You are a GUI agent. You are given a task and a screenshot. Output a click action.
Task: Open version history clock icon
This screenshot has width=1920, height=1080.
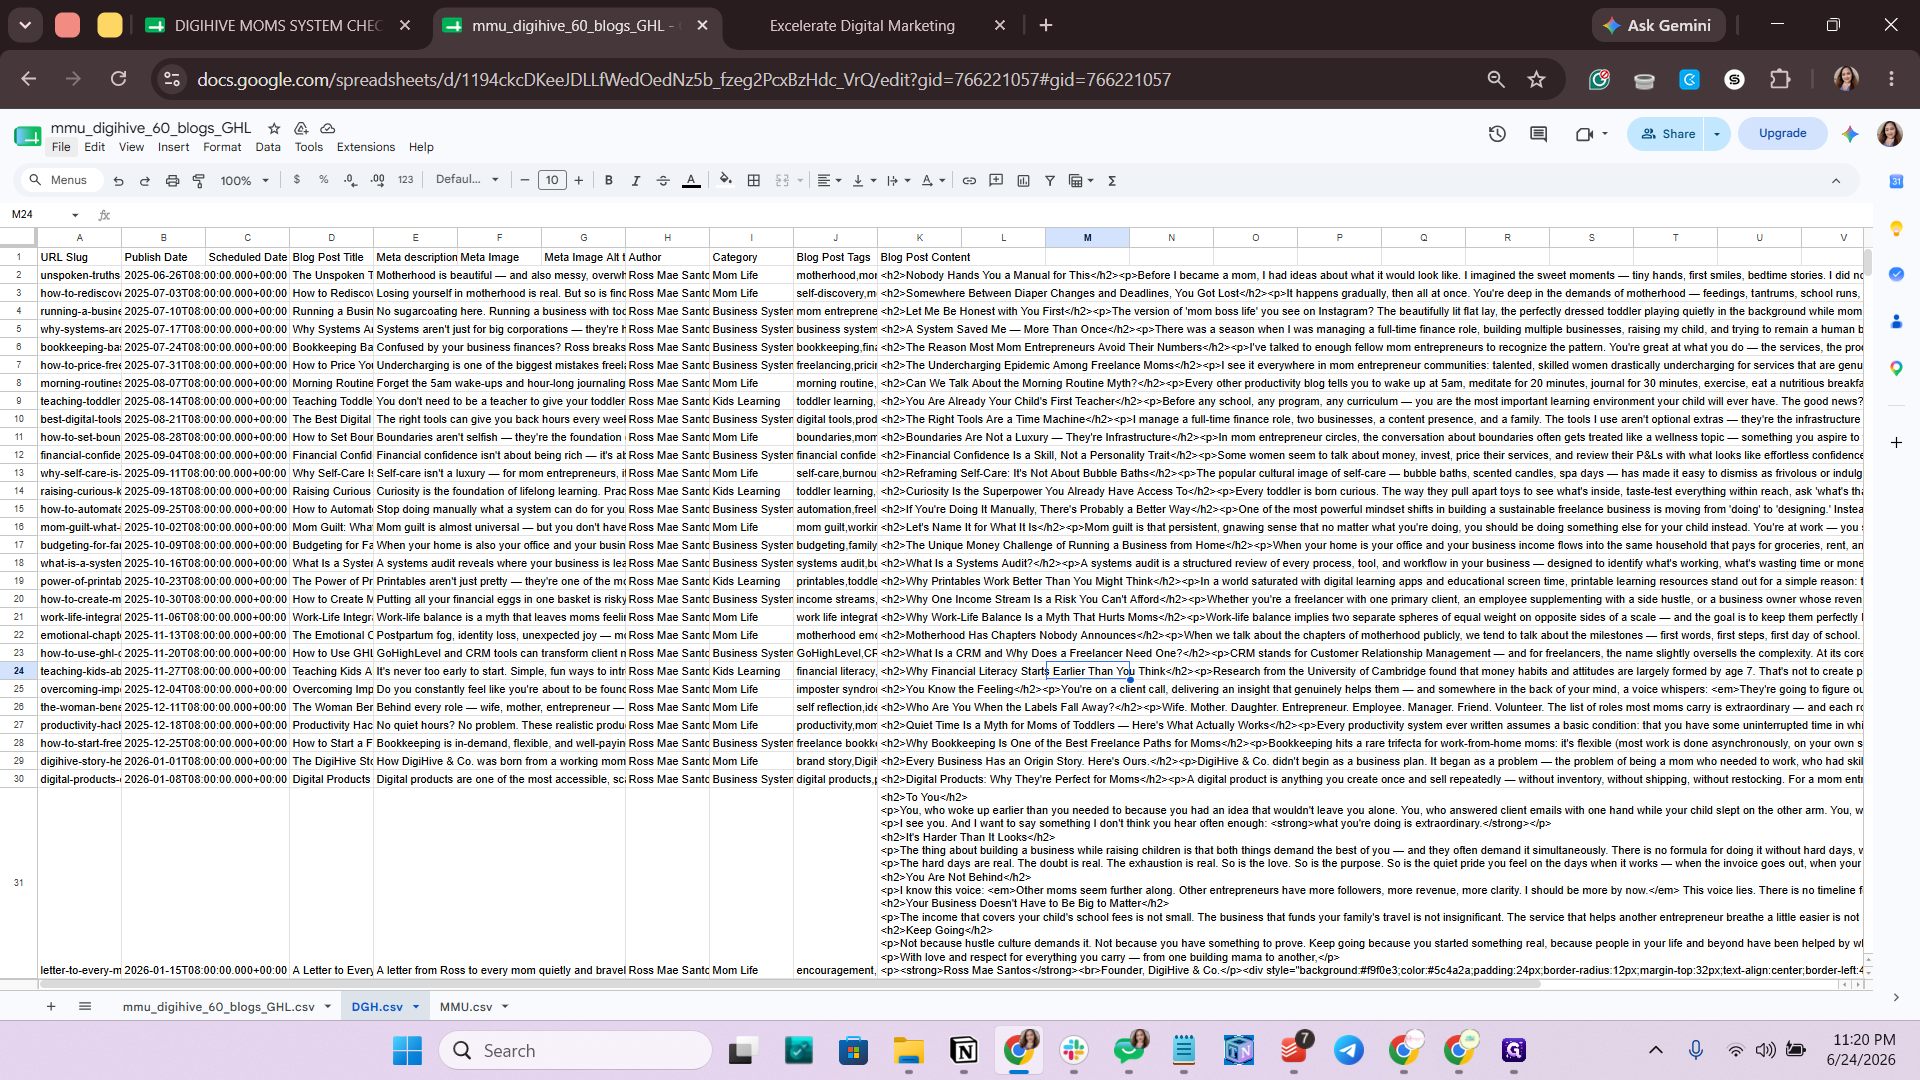tap(1497, 134)
